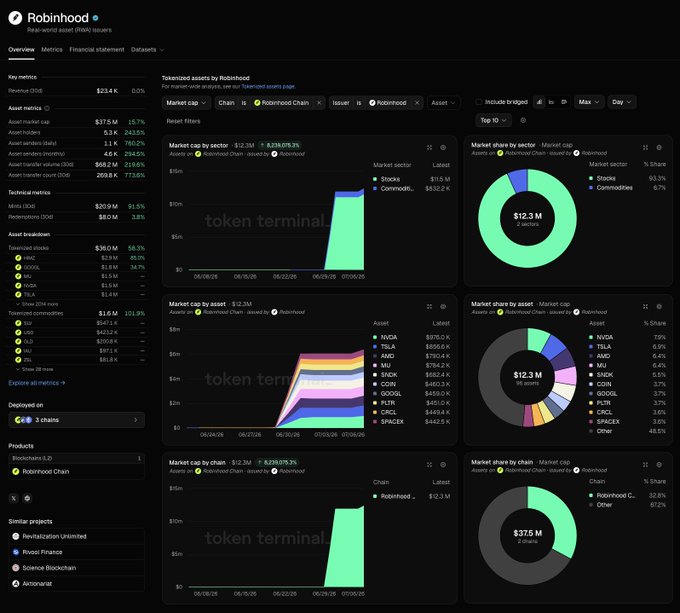The width and height of the screenshot is (680, 613).
Task: Open the Asset filter dropdown
Action: pyautogui.click(x=443, y=103)
